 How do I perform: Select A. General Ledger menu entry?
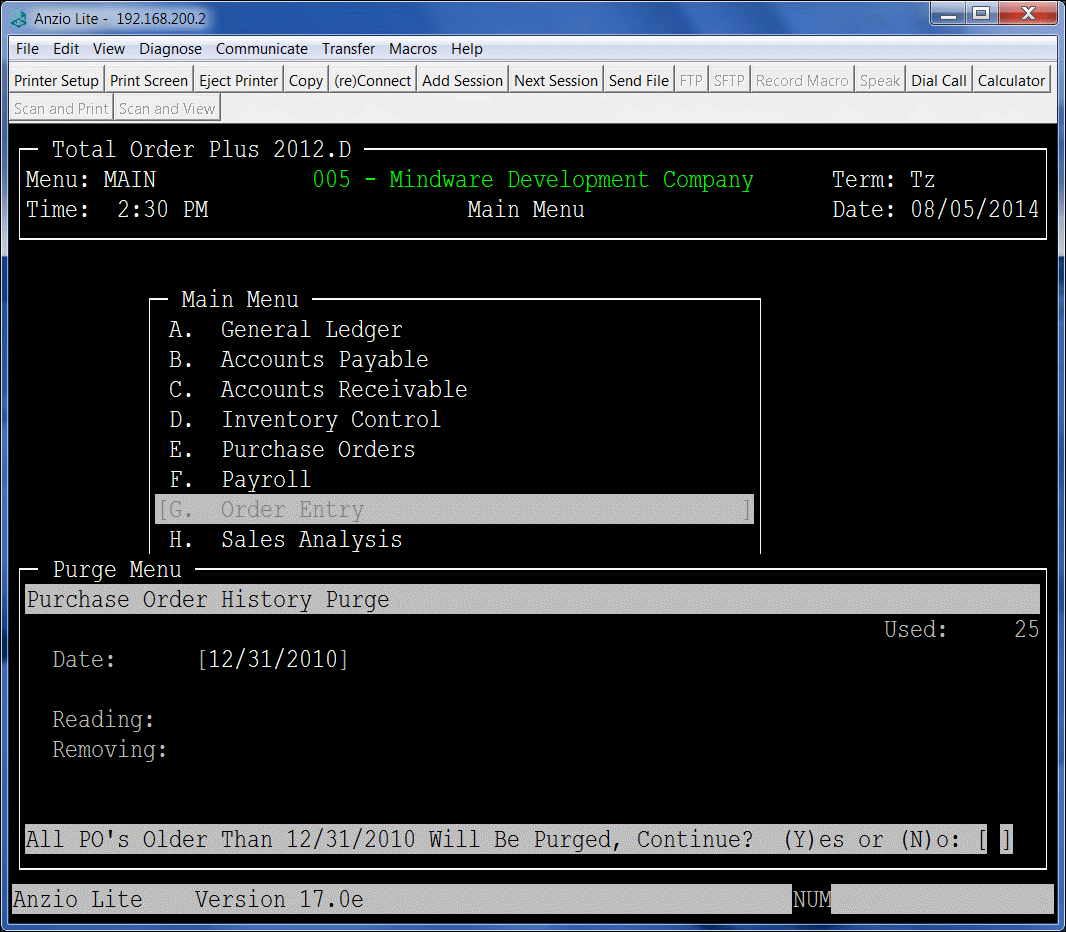pos(286,330)
